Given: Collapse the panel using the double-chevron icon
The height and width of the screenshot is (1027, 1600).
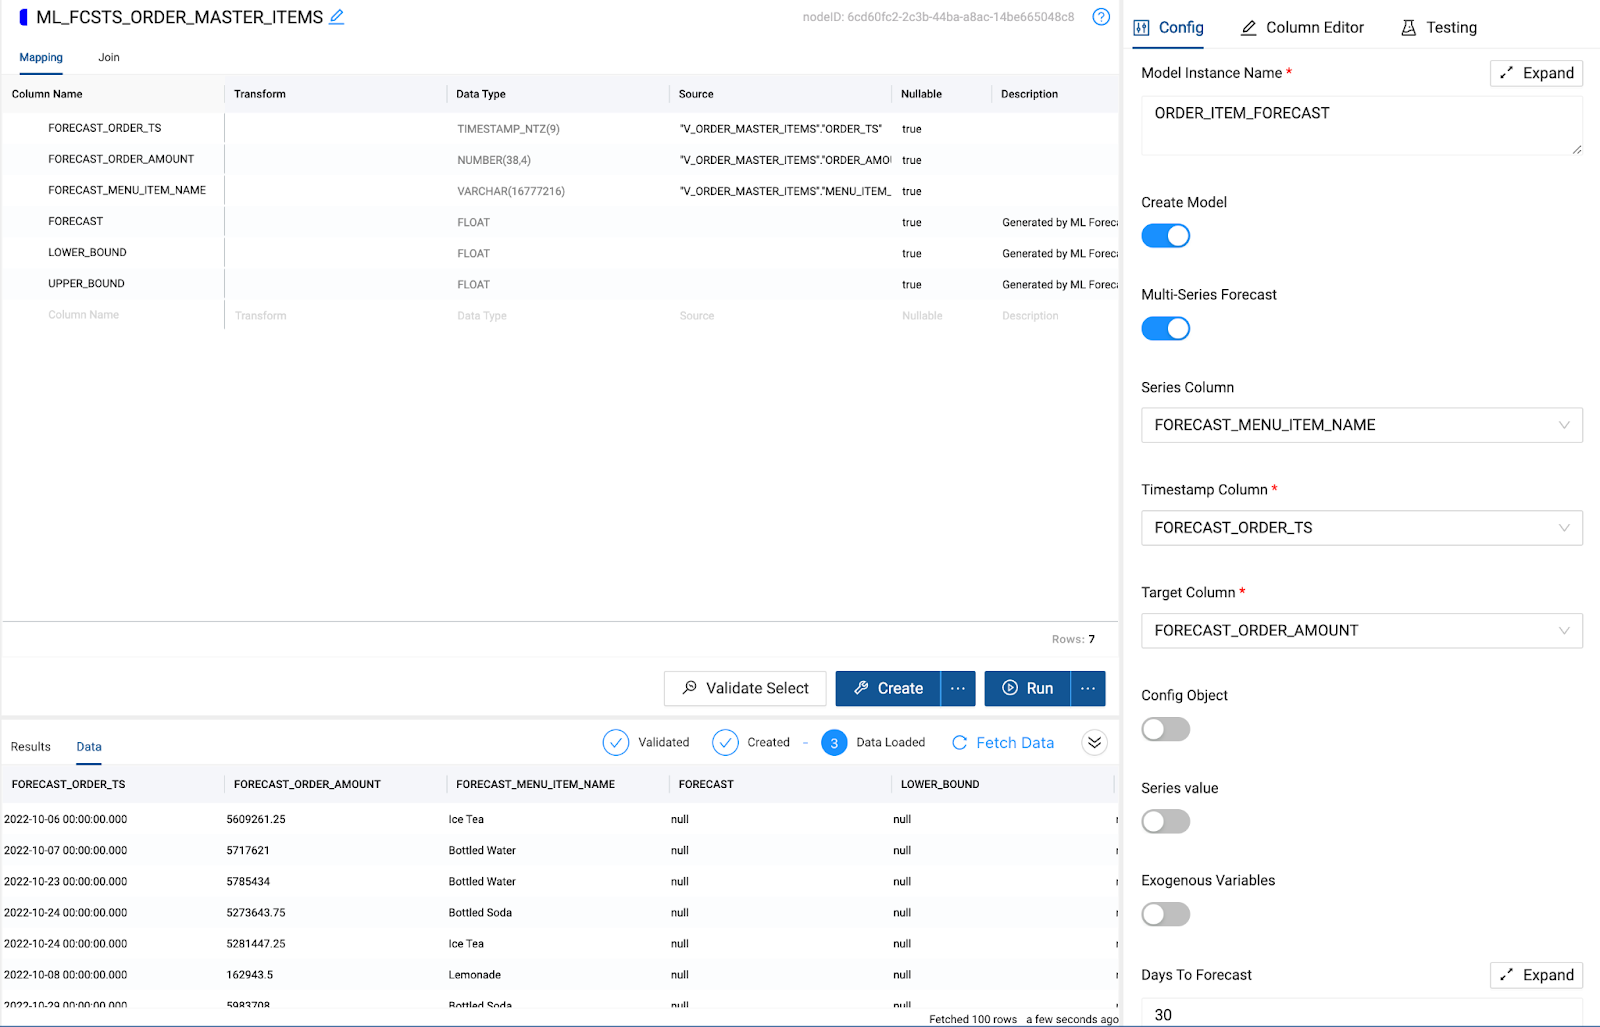Looking at the screenshot, I should tap(1094, 742).
